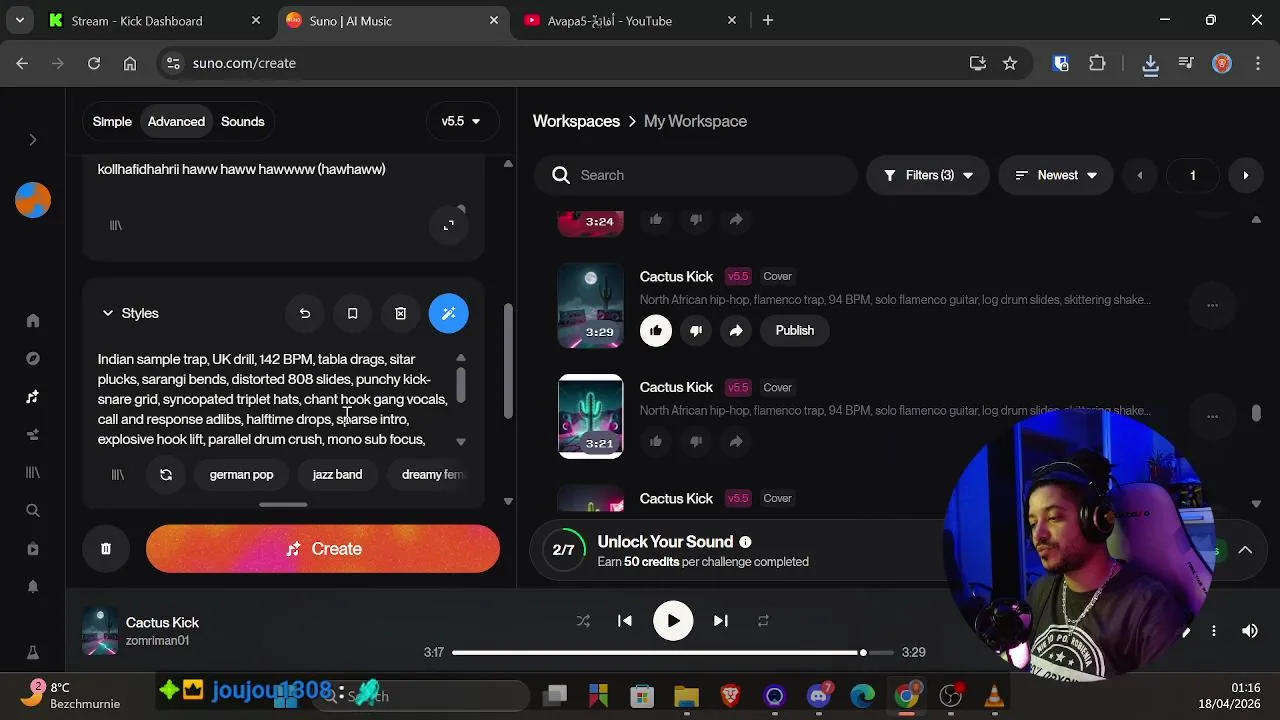
Task: Like the 3:24 track at list top
Action: (x=656, y=219)
